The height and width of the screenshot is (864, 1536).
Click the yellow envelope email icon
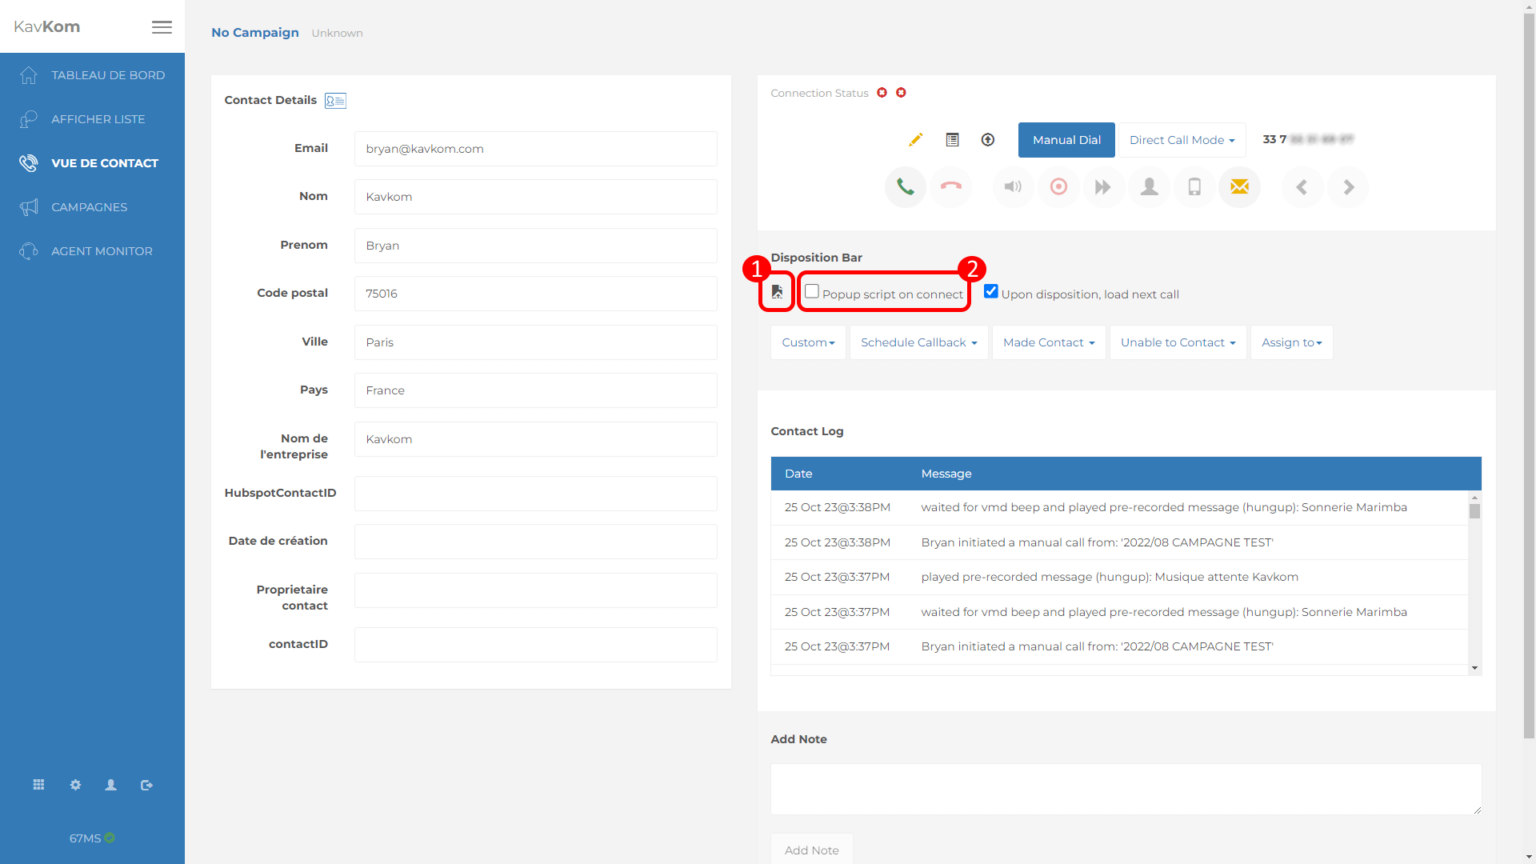[x=1239, y=187]
